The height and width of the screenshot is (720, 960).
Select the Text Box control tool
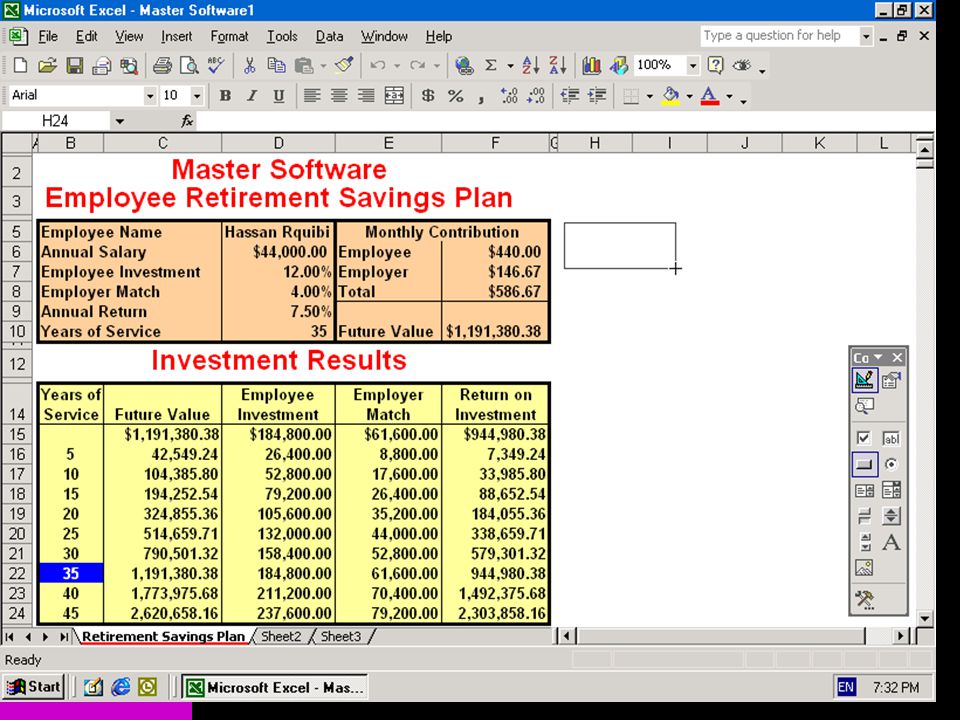point(891,438)
